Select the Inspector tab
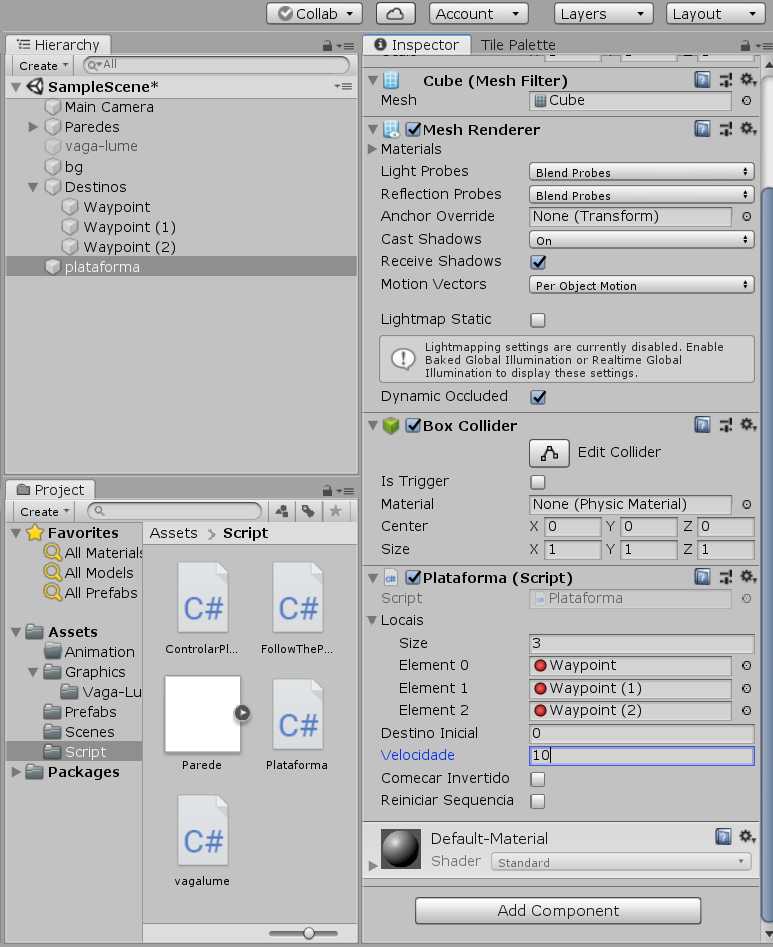The width and height of the screenshot is (773, 947). pos(417,45)
